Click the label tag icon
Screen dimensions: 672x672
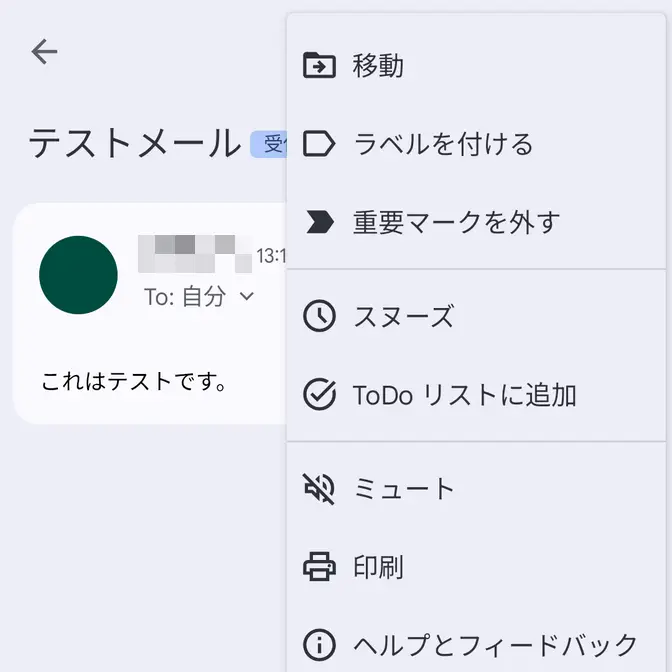(x=319, y=144)
